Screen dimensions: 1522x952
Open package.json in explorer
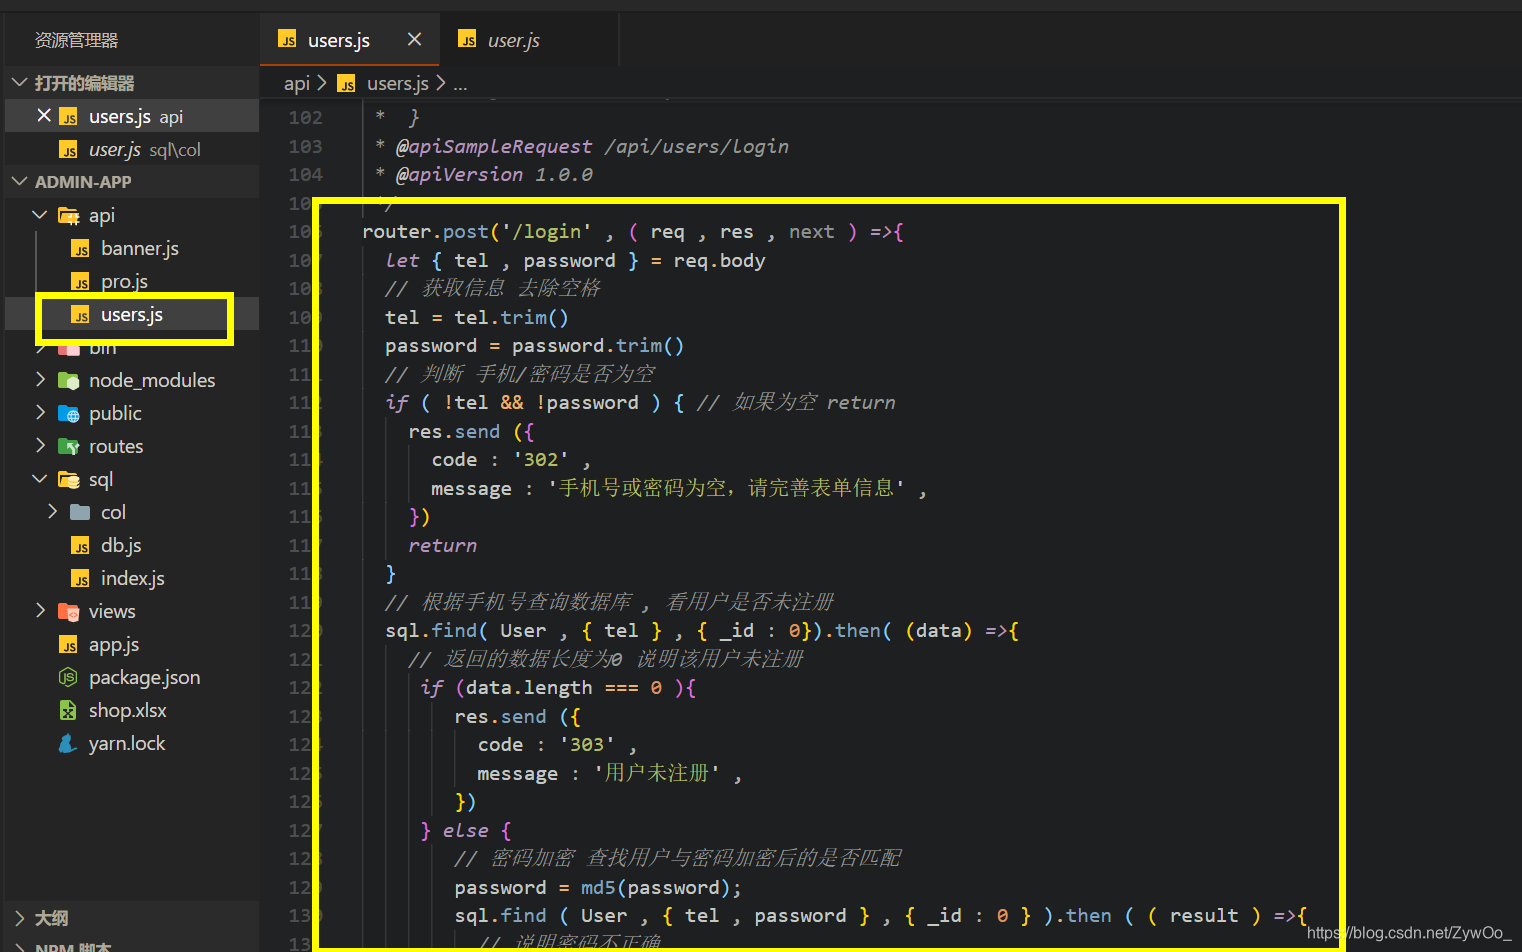pos(144,677)
